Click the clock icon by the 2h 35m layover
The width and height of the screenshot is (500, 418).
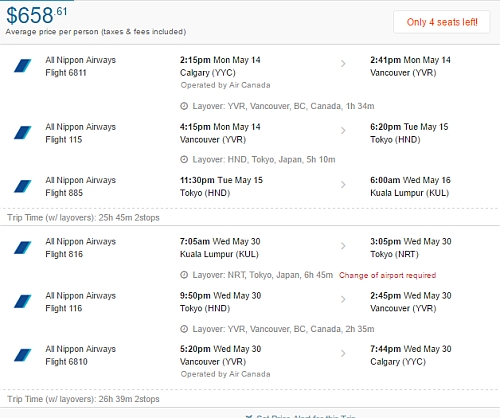[x=184, y=329]
